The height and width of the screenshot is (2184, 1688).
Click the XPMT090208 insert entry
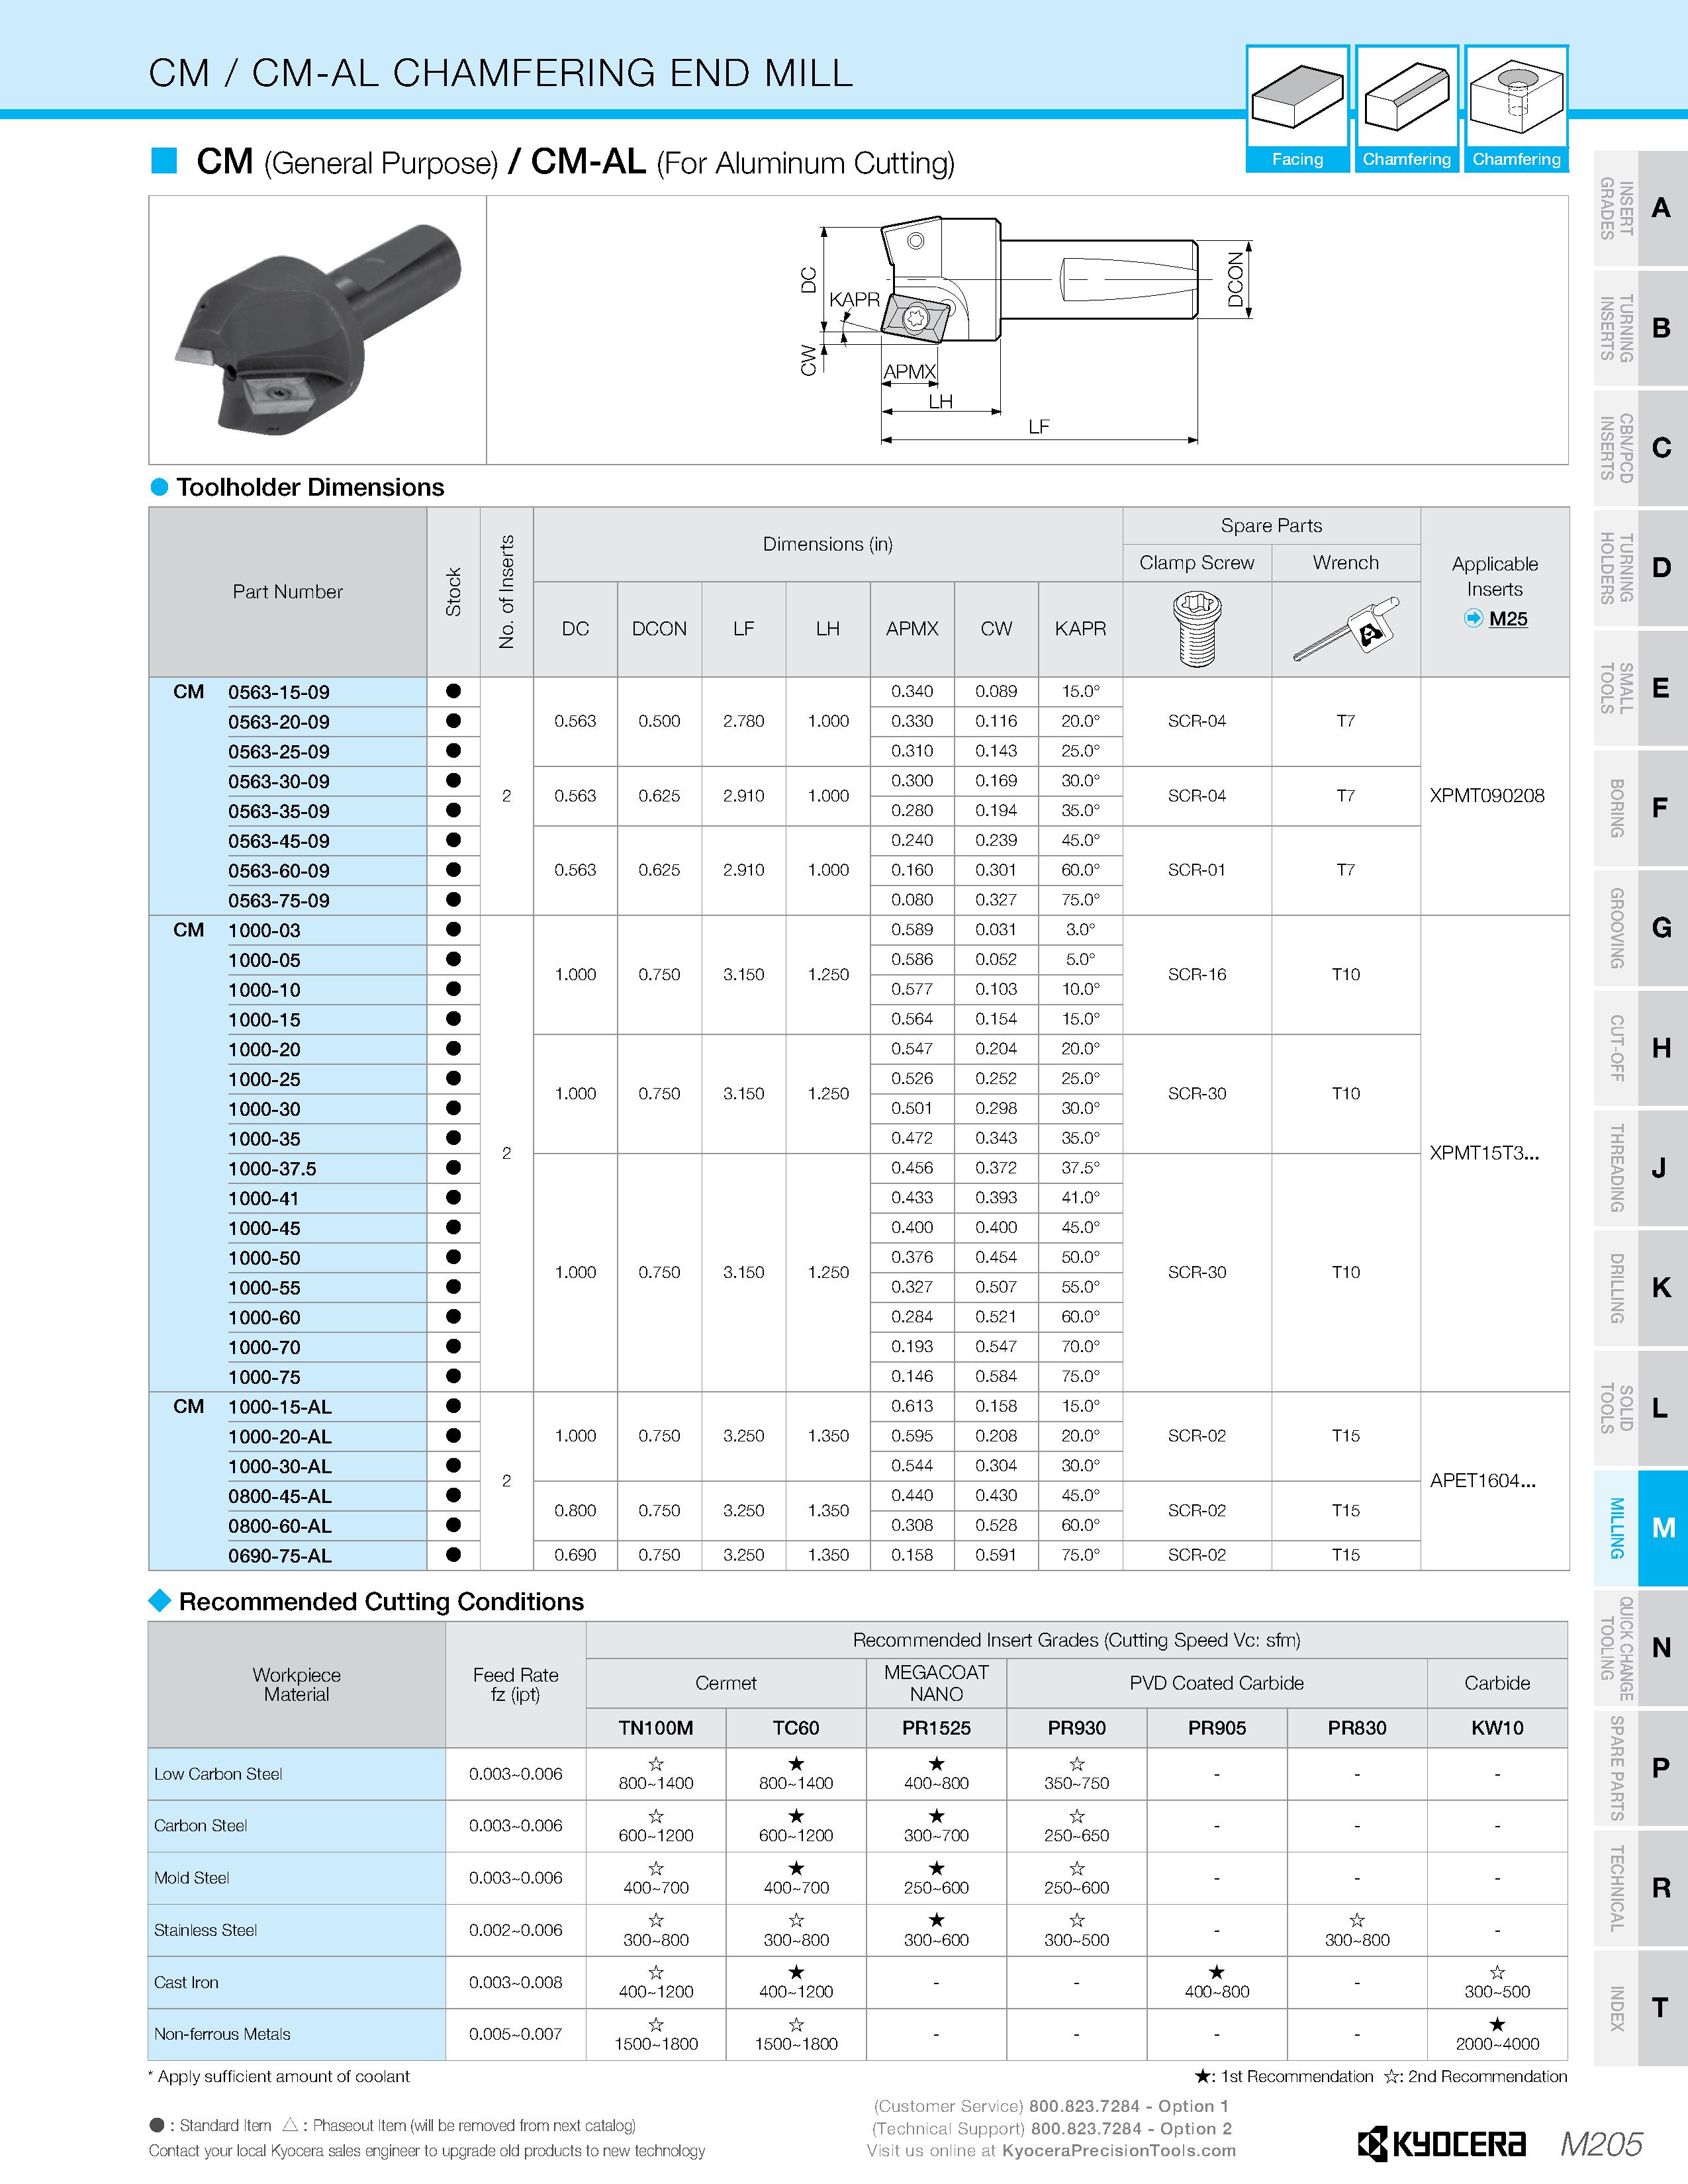pos(1487,796)
